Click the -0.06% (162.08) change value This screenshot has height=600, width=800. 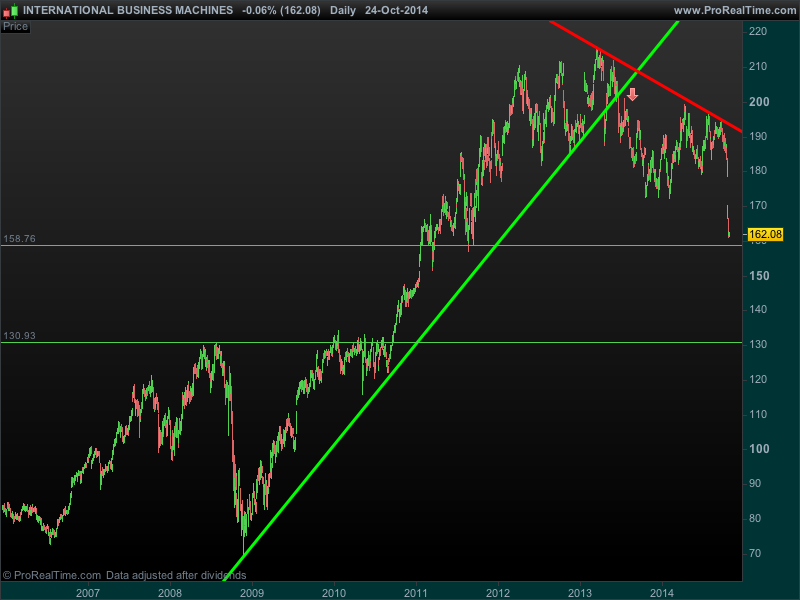[281, 10]
